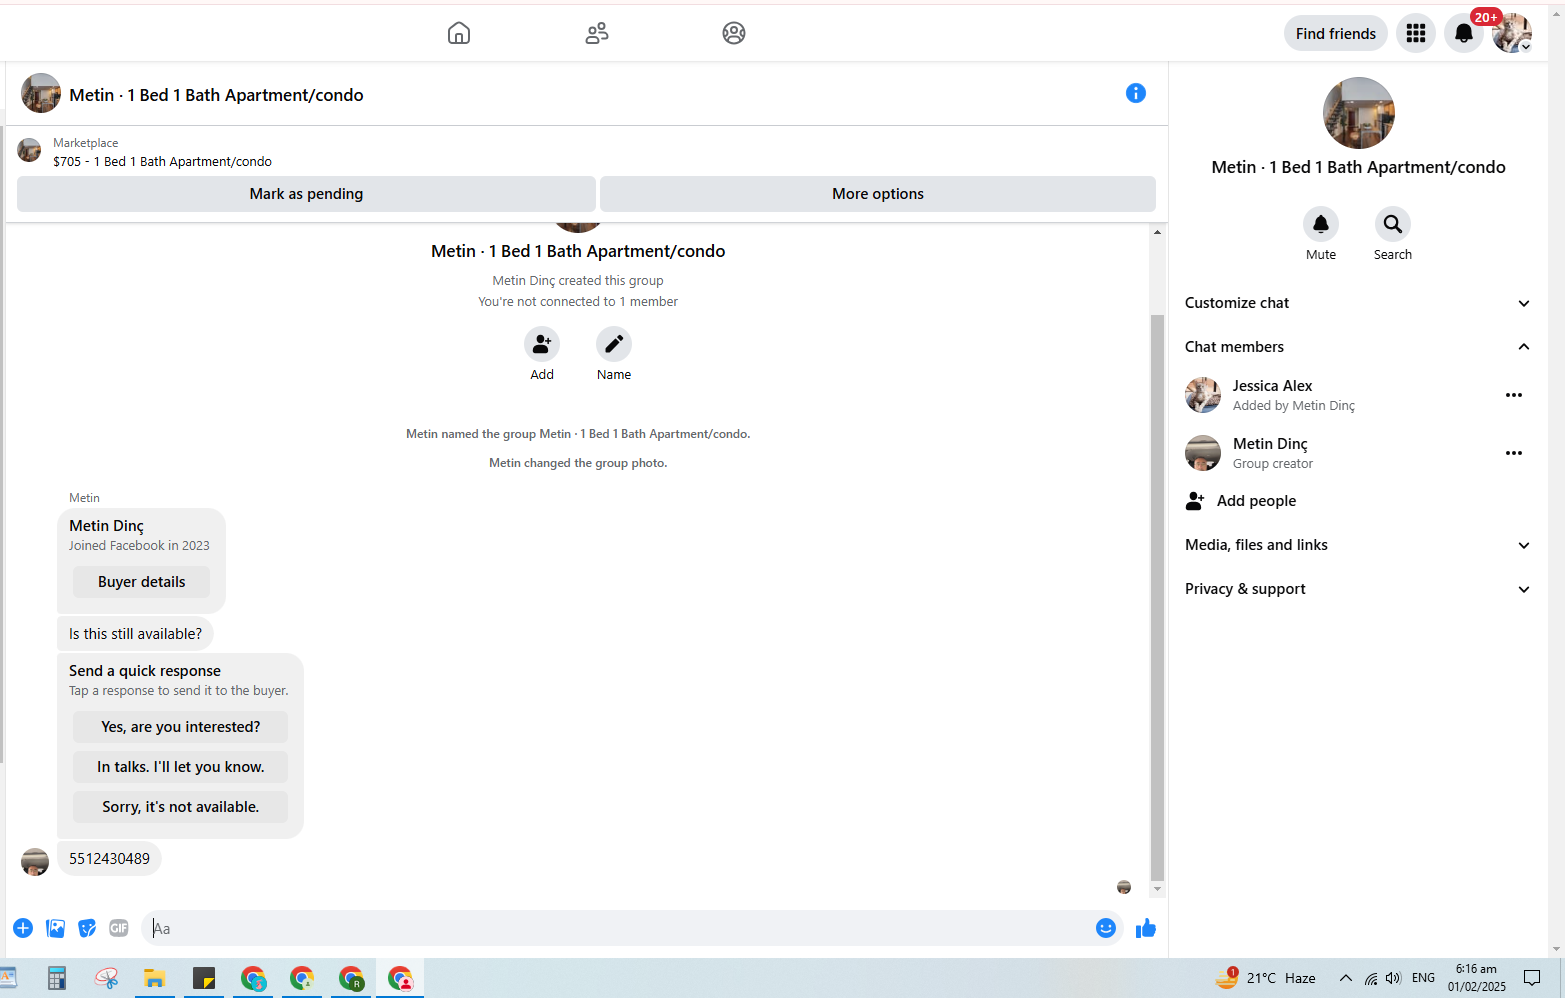Expand the Customize chat section
Image resolution: width=1565 pixels, height=998 pixels.
coord(1357,303)
